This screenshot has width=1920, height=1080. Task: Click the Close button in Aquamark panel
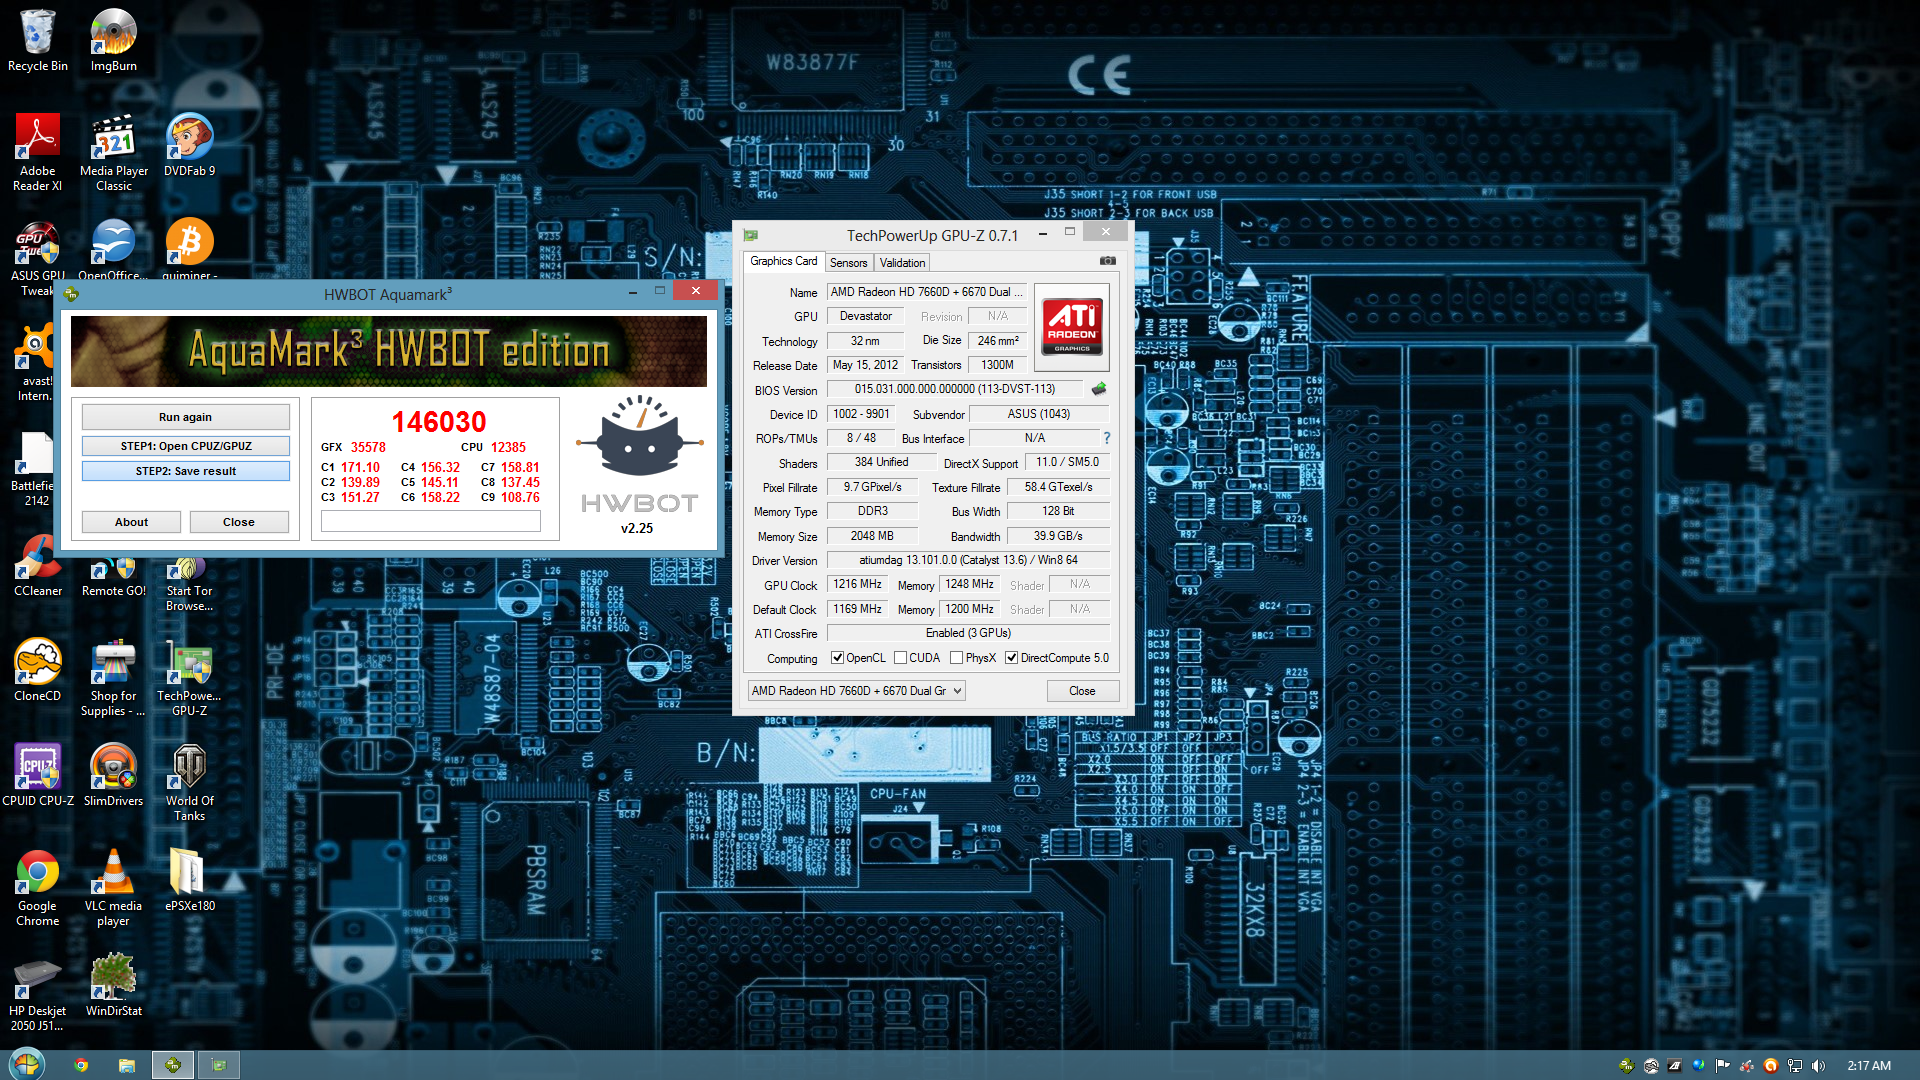(x=238, y=522)
